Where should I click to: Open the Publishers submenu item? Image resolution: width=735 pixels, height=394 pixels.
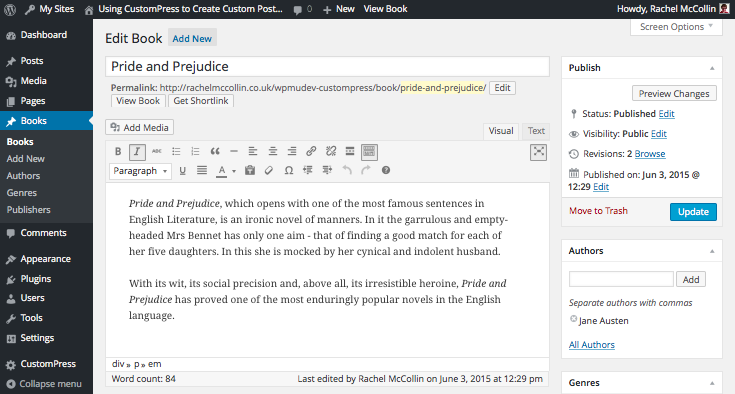pos(29,210)
